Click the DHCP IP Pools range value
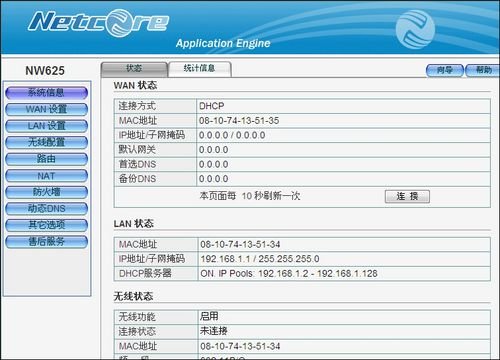The width and height of the screenshot is (500, 360). [289, 274]
